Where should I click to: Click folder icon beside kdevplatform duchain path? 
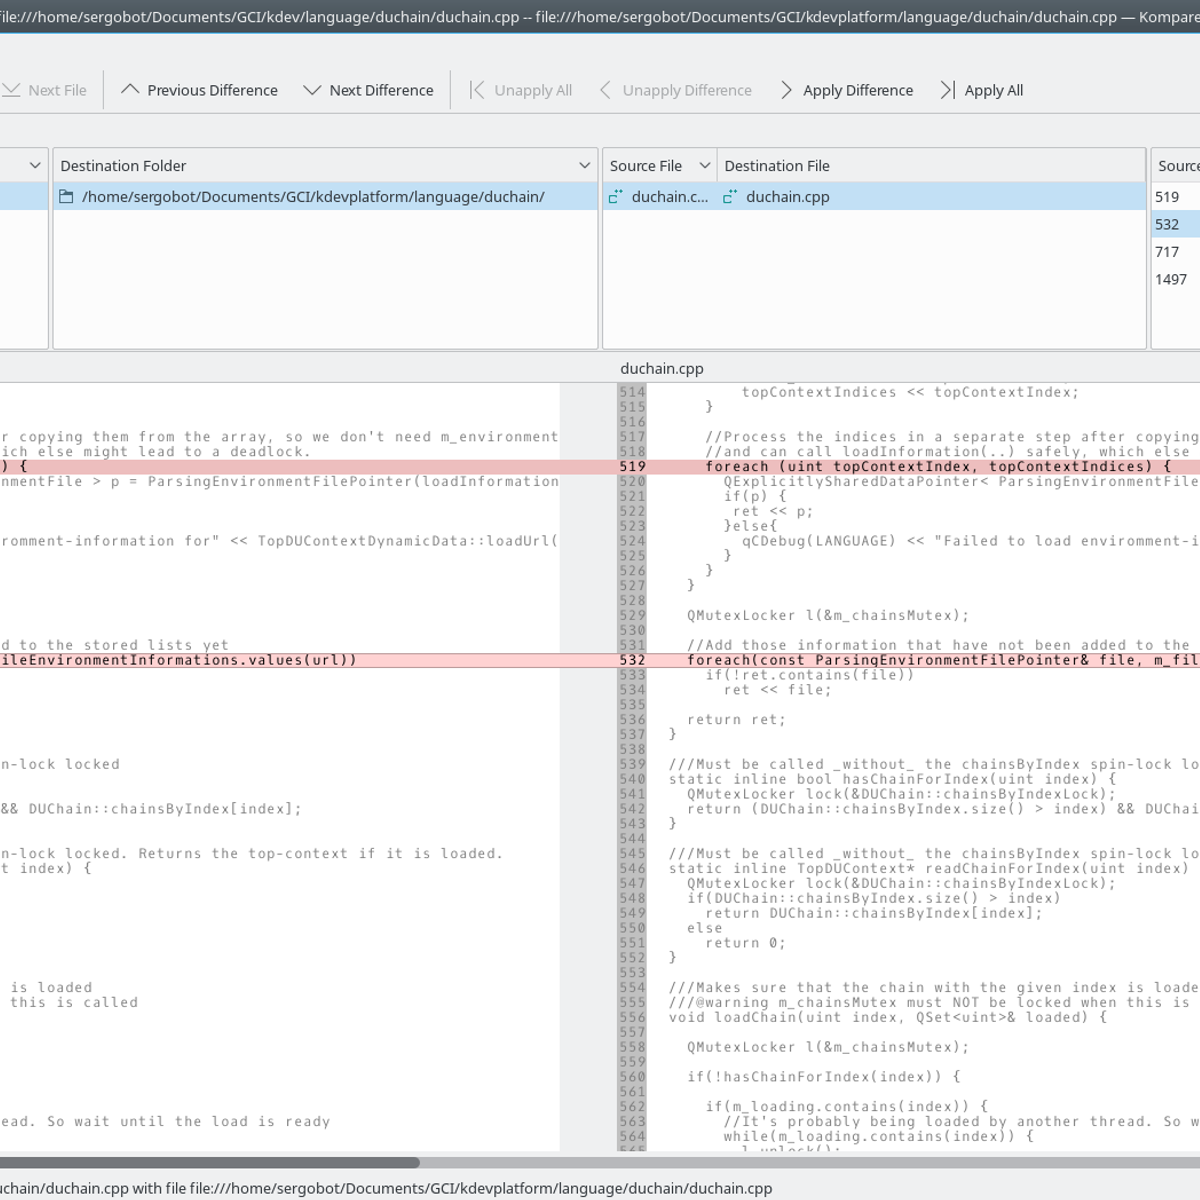click(x=67, y=197)
